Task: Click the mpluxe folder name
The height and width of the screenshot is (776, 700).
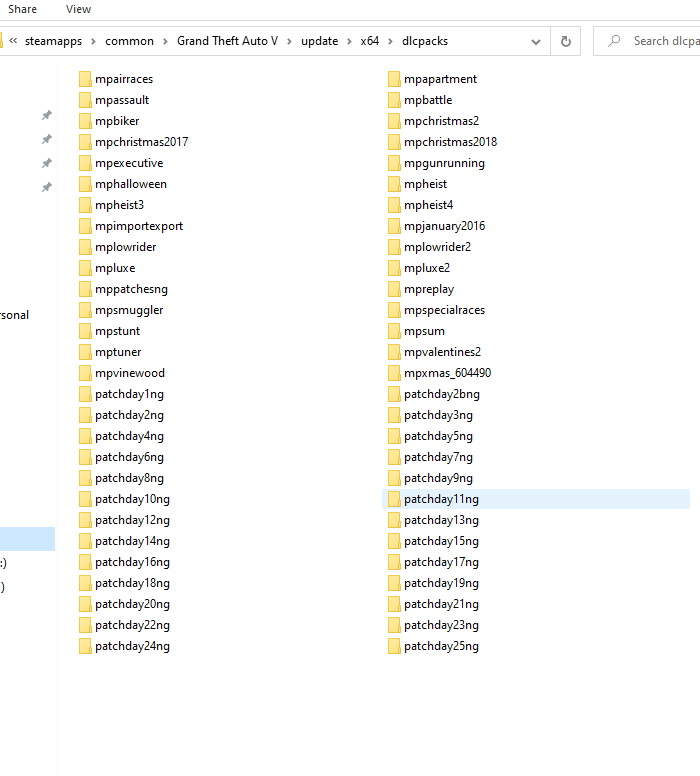Action: [x=115, y=268]
